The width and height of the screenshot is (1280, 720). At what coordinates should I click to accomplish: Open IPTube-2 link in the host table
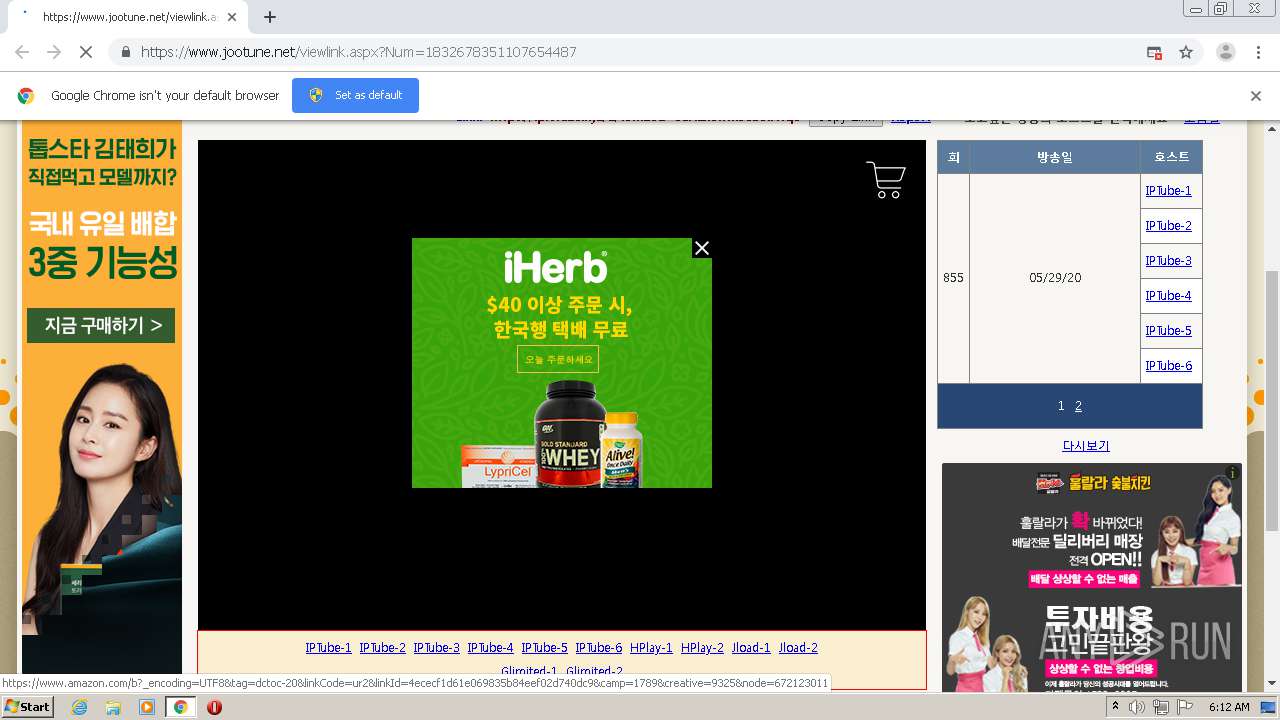(x=1168, y=226)
